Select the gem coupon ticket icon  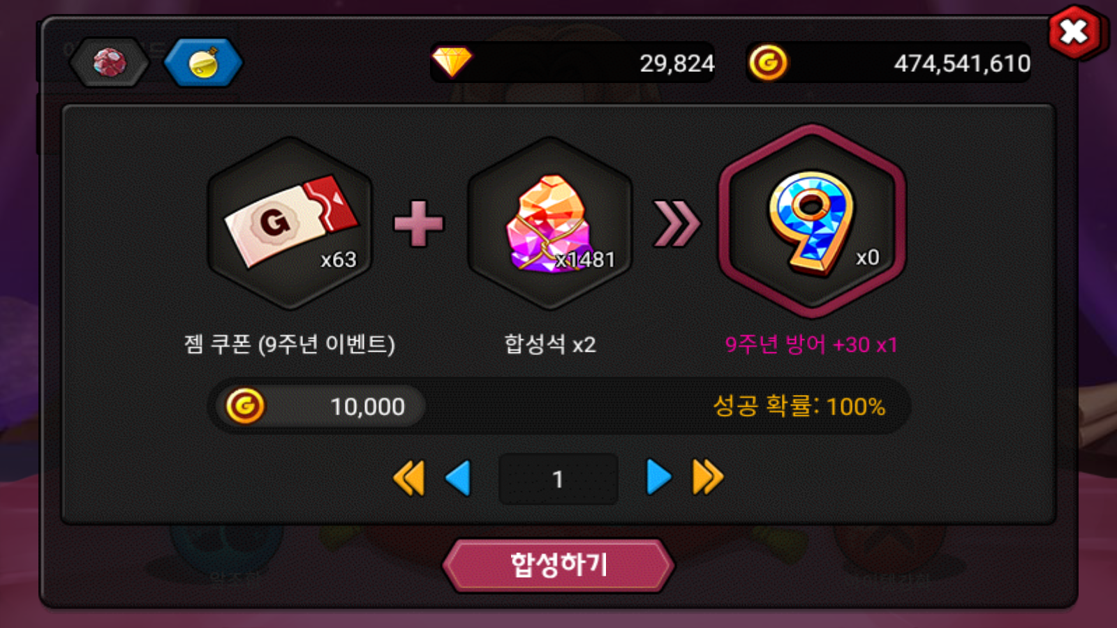coord(290,224)
